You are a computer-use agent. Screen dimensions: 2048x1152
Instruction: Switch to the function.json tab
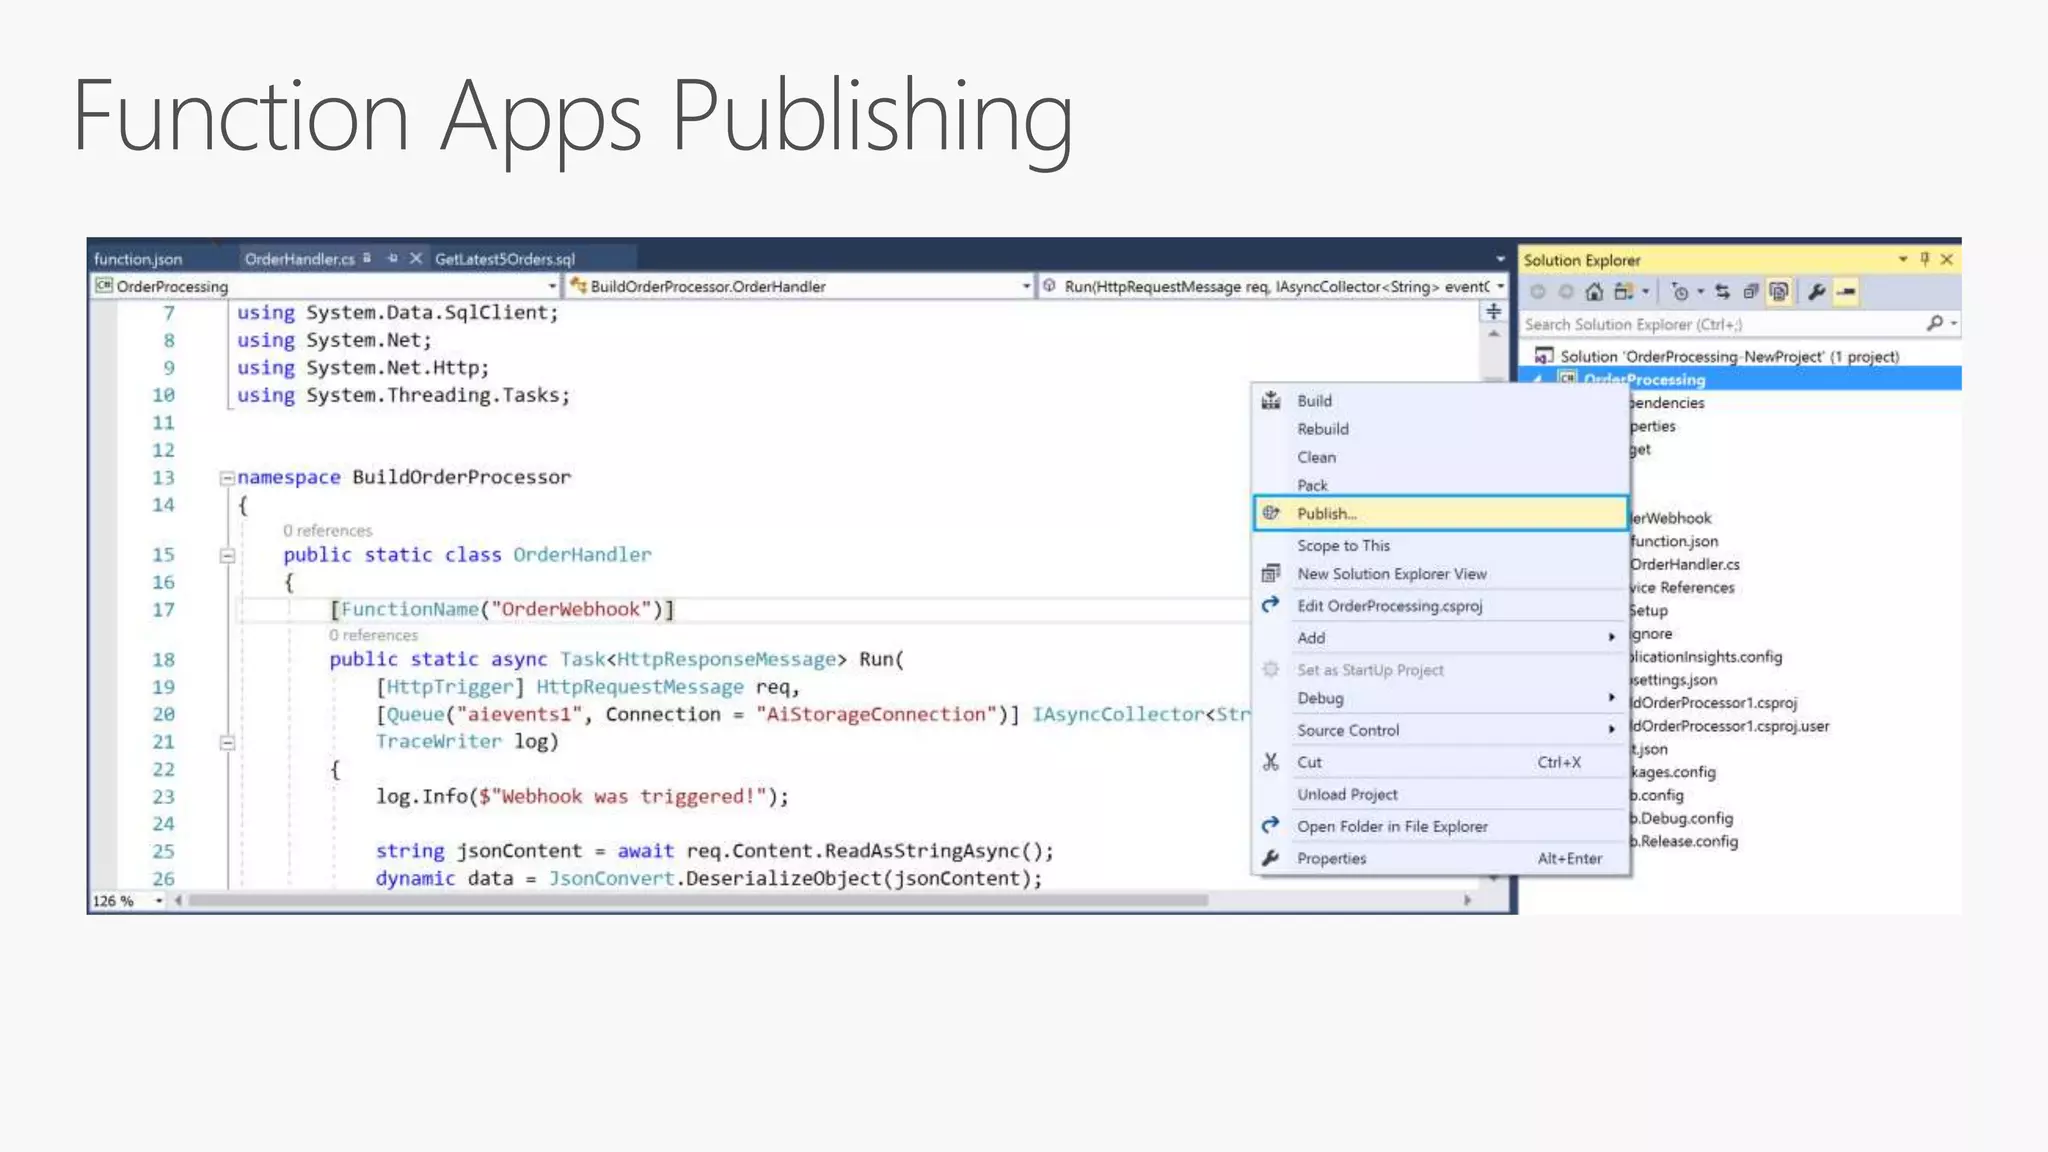tap(139, 259)
